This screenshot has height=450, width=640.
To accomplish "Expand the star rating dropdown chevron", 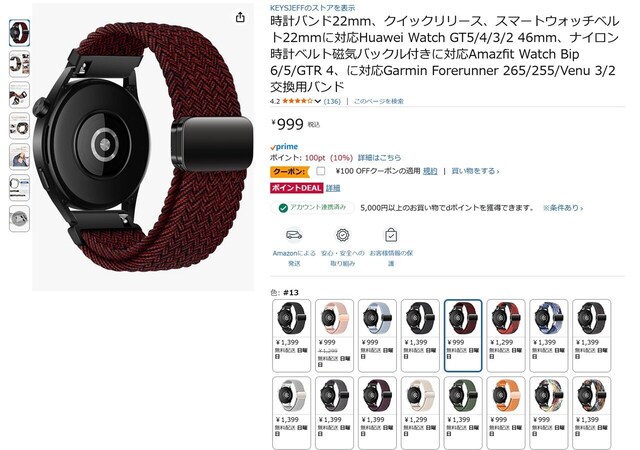I will pyautogui.click(x=318, y=101).
